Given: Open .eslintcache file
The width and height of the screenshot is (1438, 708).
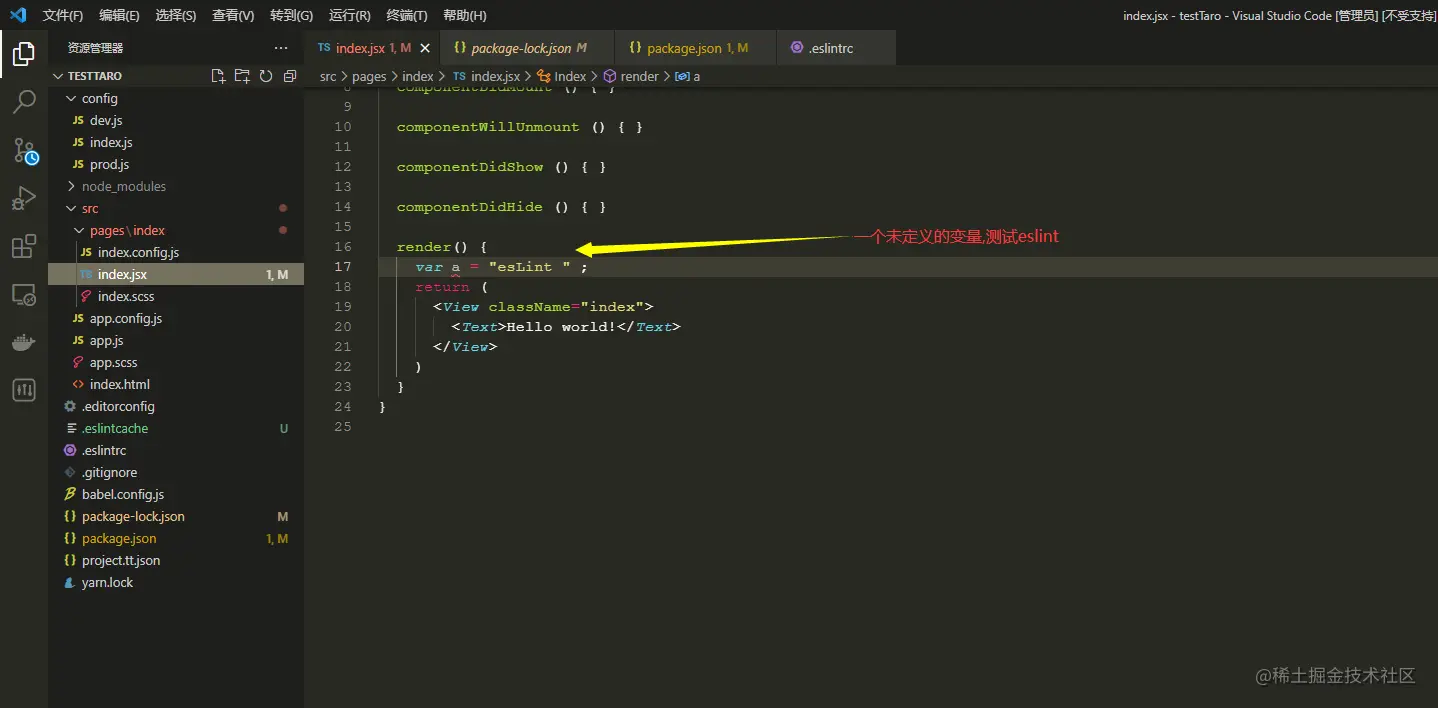Looking at the screenshot, I should (x=115, y=428).
